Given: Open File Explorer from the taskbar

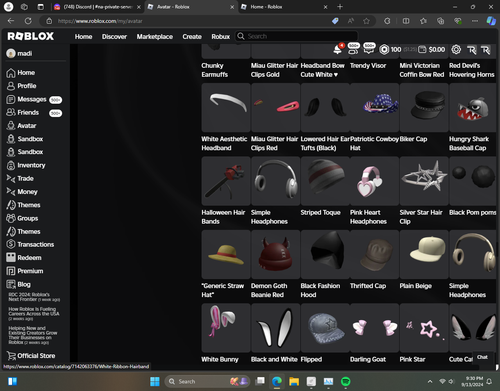Looking at the screenshot, I should [294, 381].
